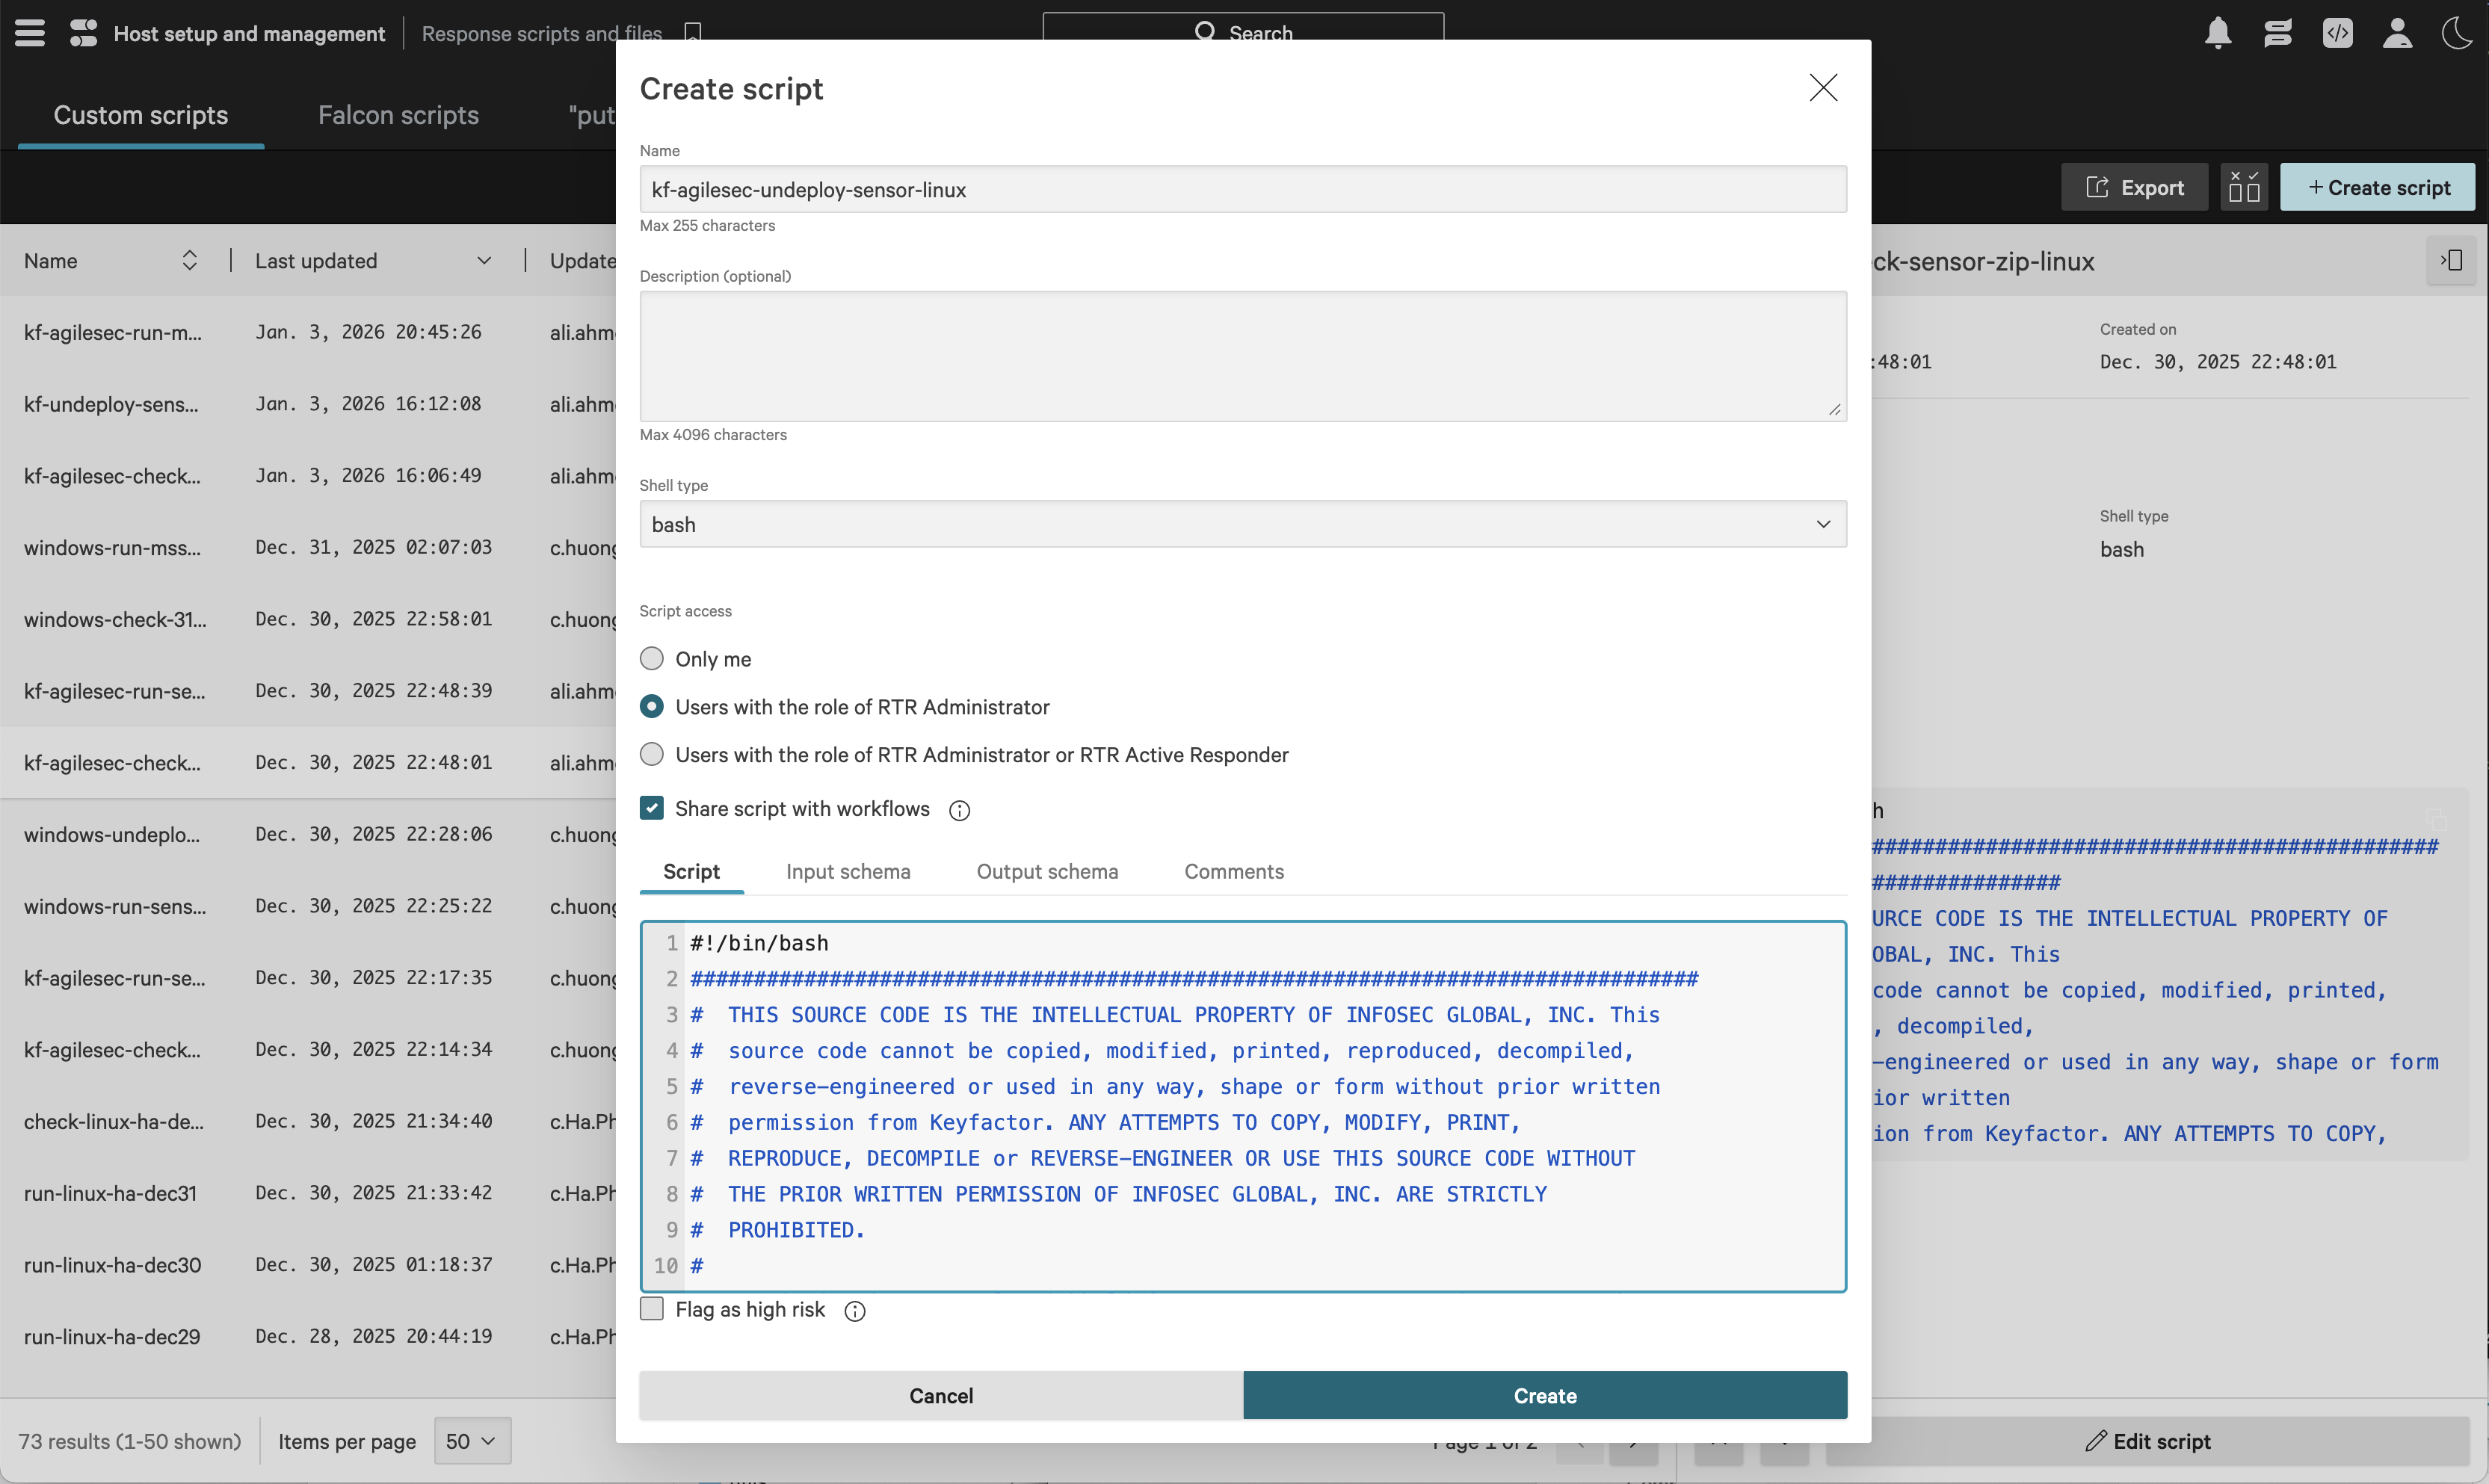Click the dark mode moon icon
2489x1484 pixels.
2457,33
